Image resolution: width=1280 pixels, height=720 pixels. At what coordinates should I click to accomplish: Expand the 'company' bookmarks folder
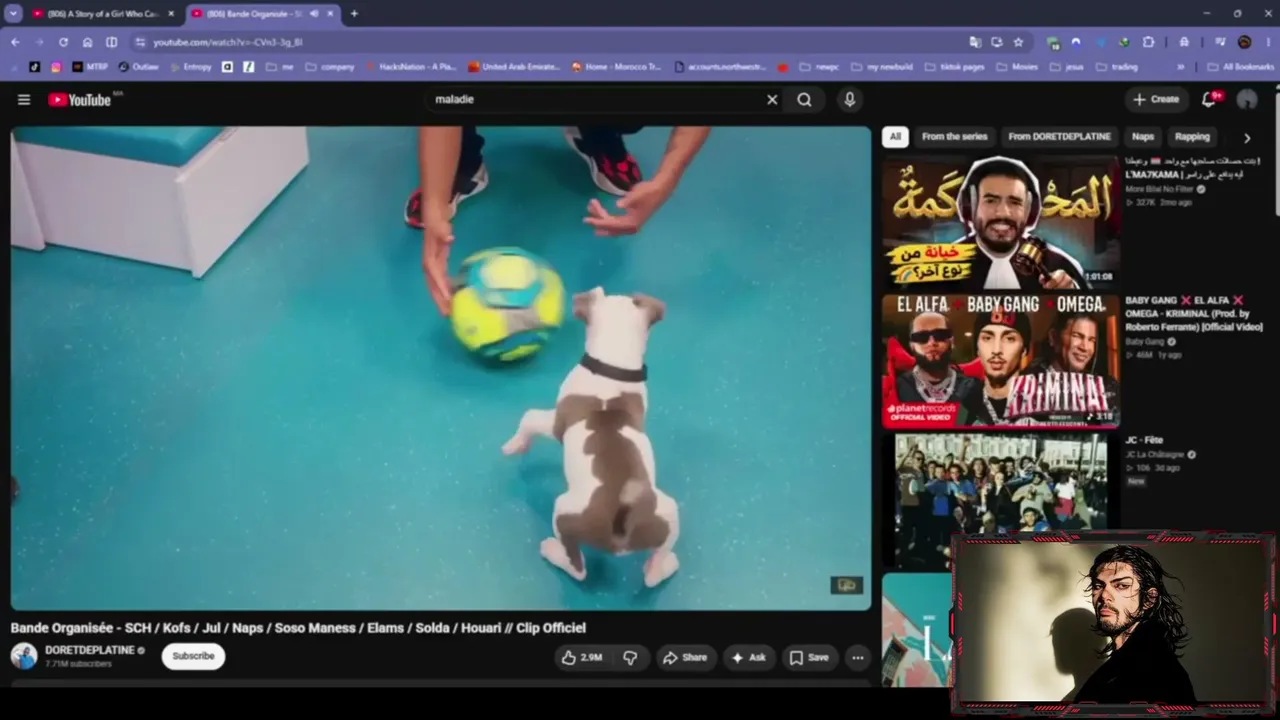[330, 67]
